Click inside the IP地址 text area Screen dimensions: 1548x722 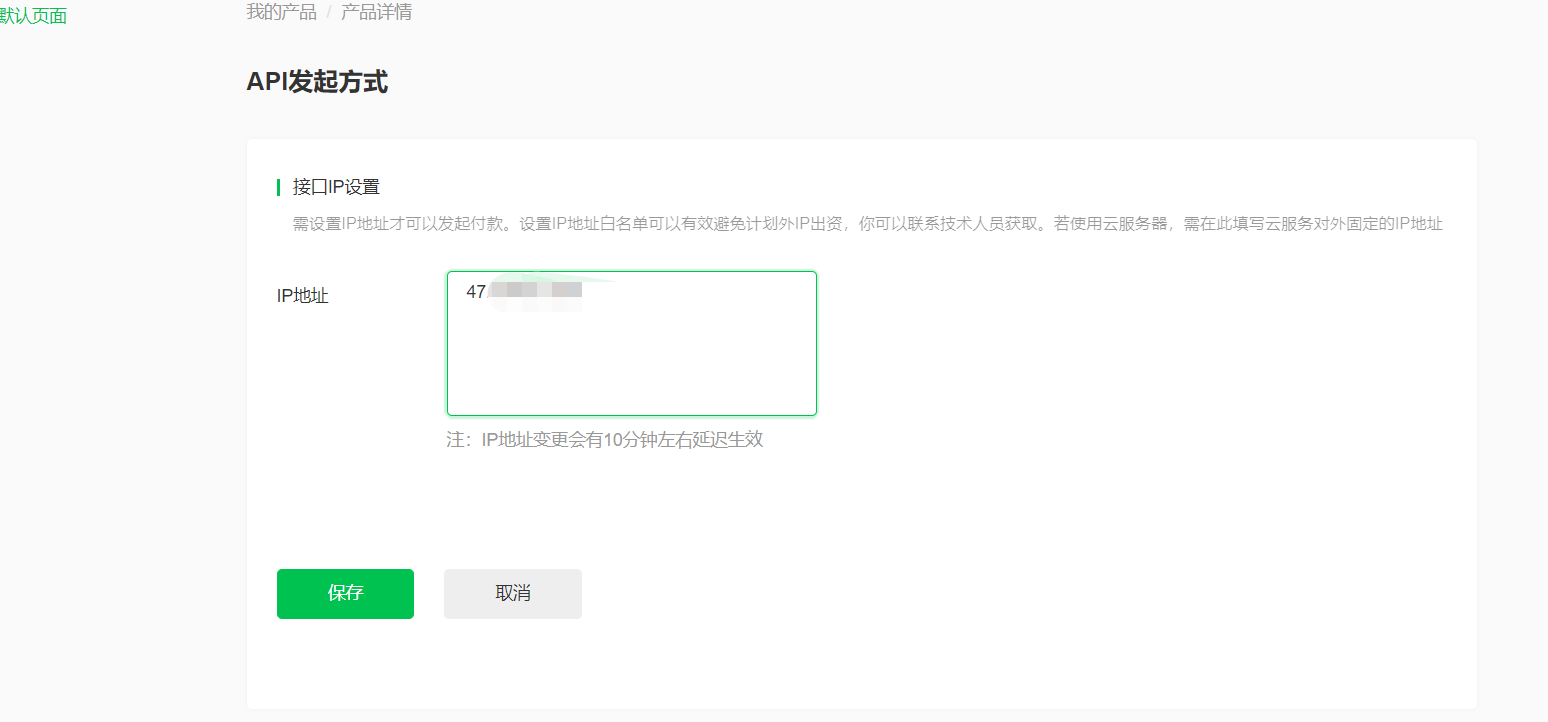[632, 343]
